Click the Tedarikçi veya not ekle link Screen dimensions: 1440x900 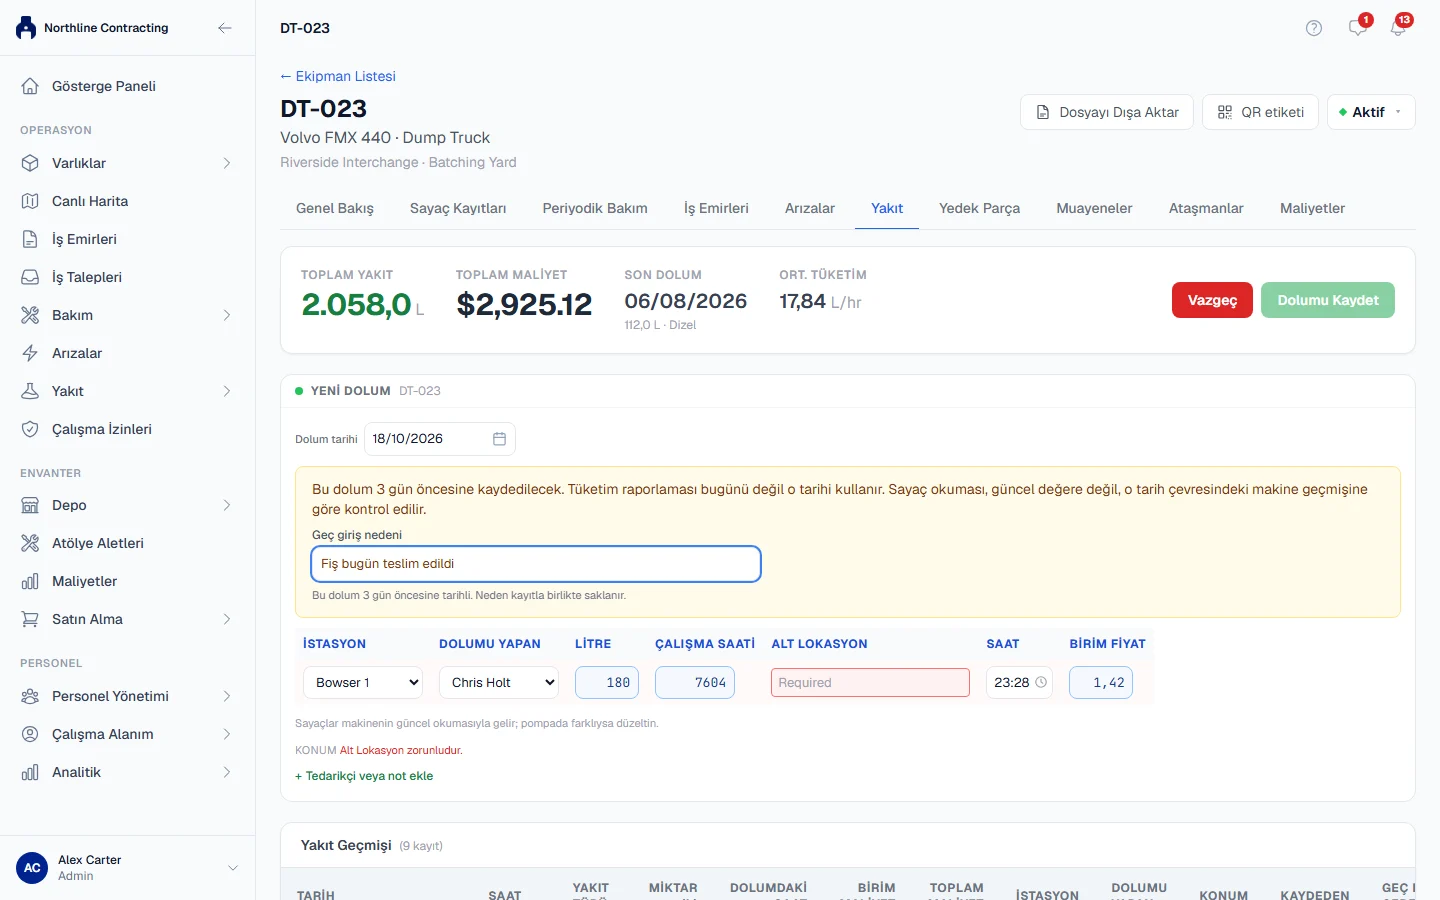pos(364,776)
